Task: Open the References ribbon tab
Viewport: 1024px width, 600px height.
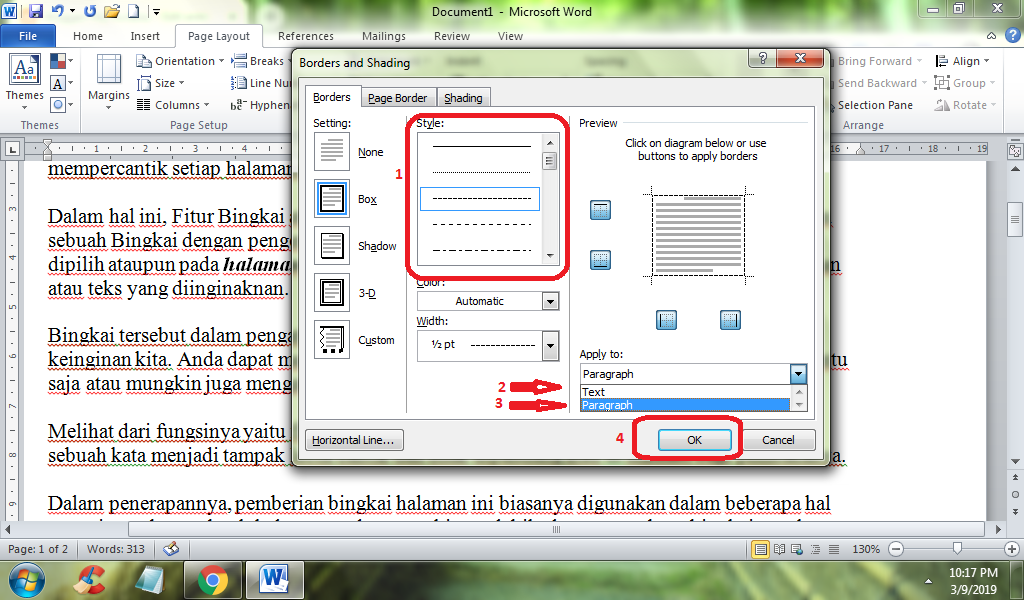Action: [x=306, y=36]
